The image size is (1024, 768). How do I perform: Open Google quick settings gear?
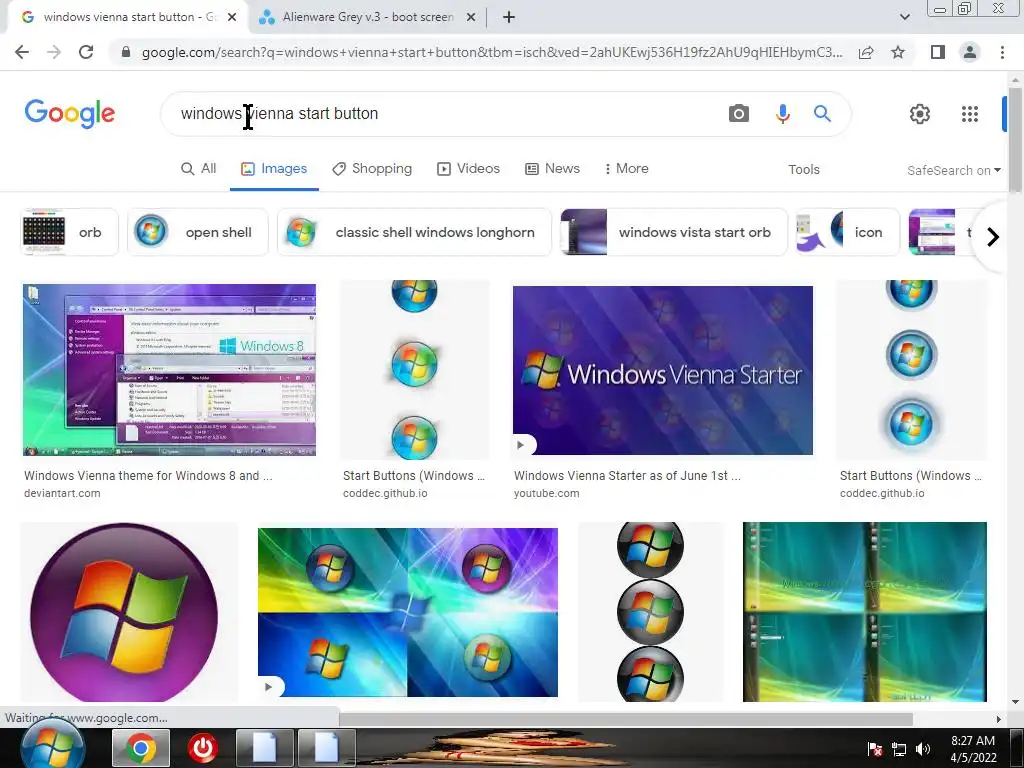coord(920,114)
